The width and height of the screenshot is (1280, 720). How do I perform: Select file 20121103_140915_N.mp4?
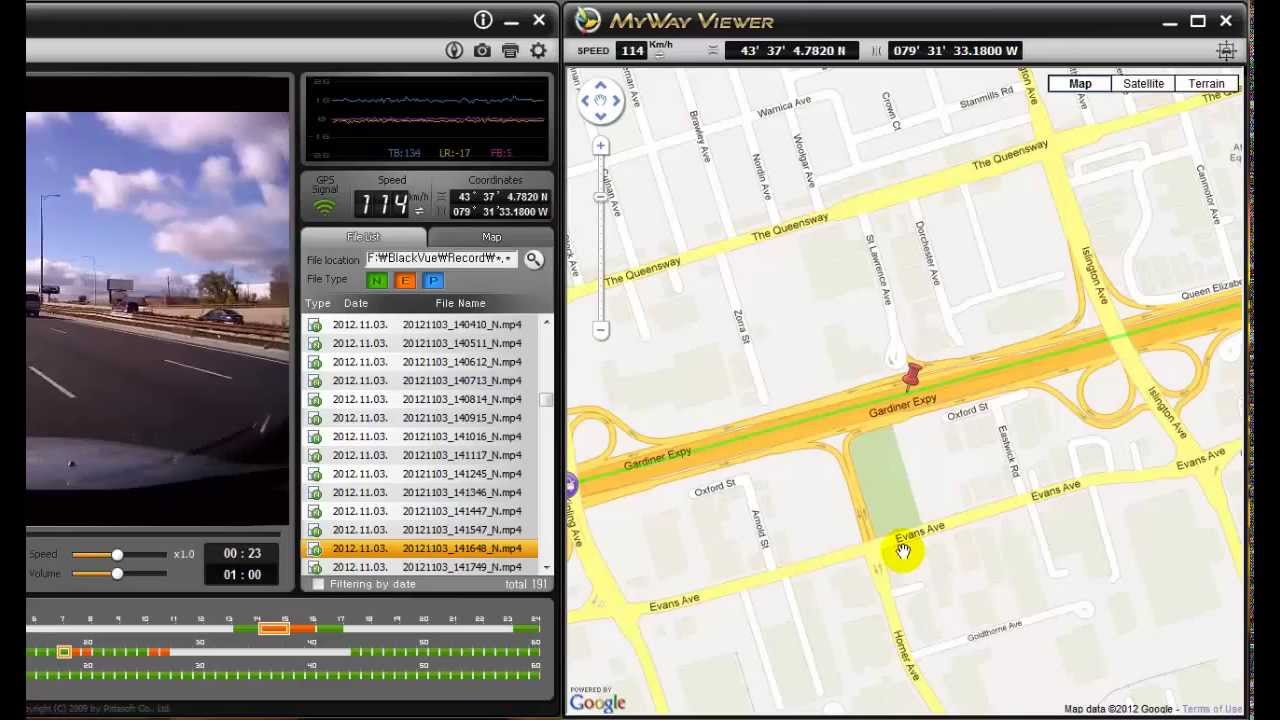[x=420, y=418]
